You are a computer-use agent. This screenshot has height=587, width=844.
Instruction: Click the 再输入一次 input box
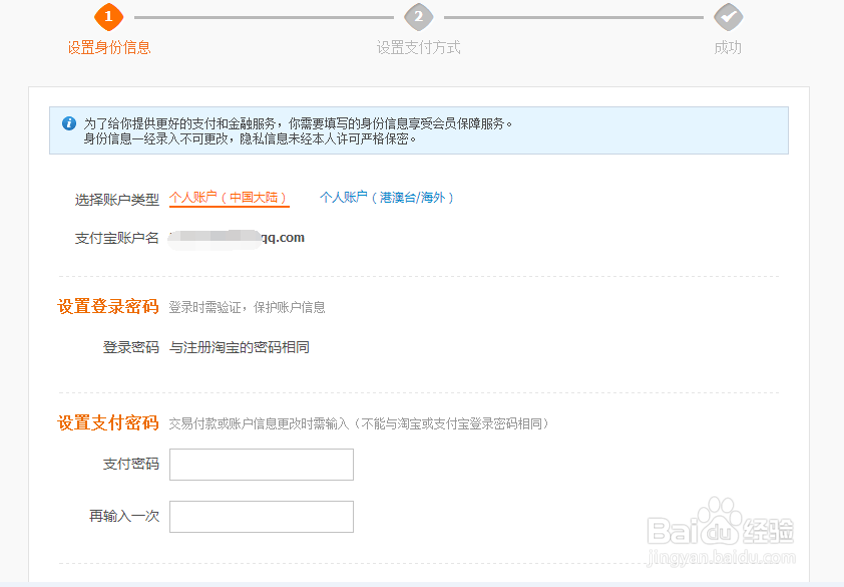[x=261, y=516]
